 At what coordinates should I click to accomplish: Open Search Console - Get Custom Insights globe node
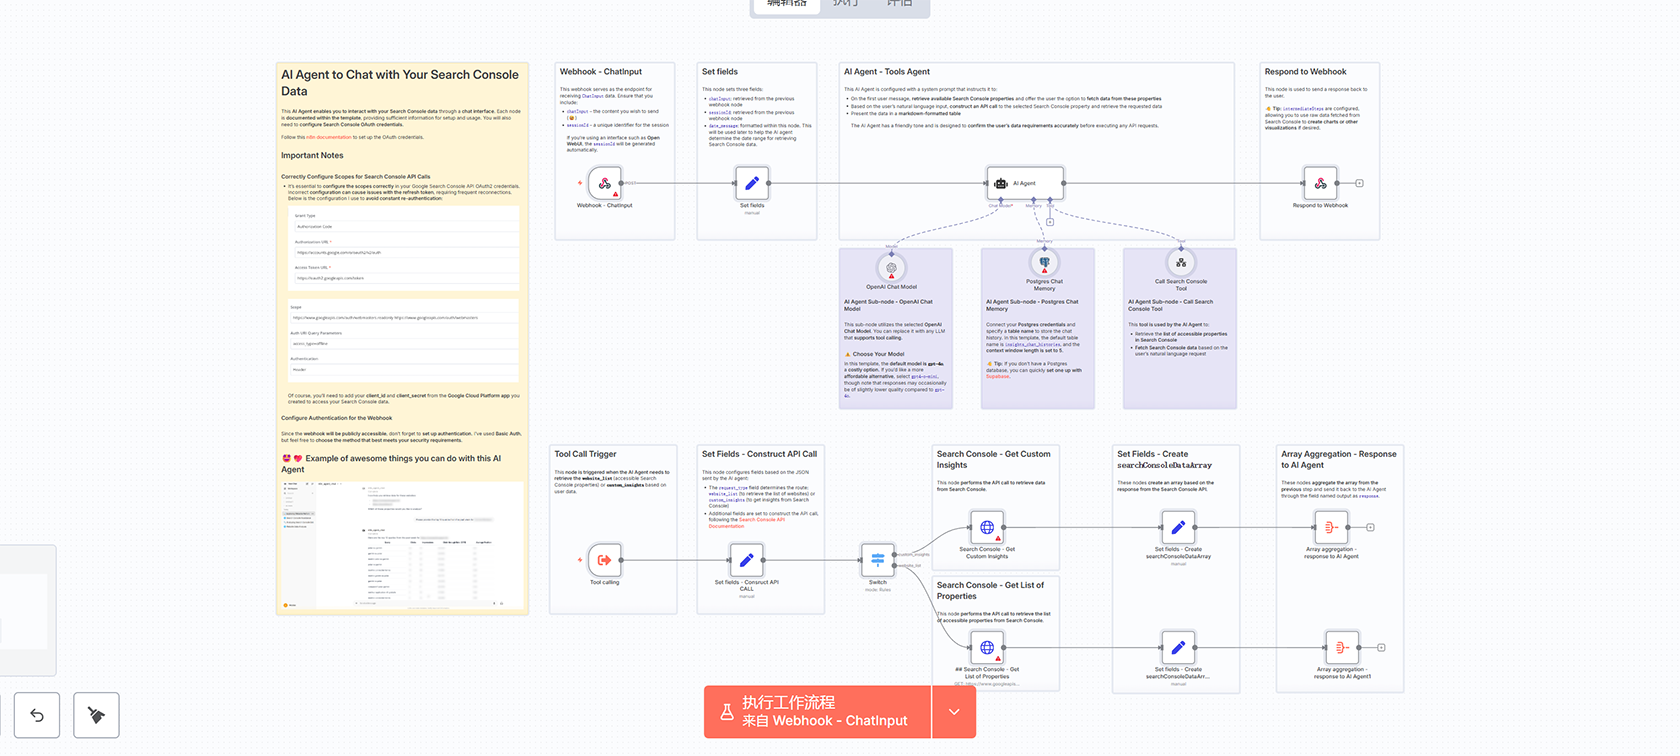pos(987,527)
